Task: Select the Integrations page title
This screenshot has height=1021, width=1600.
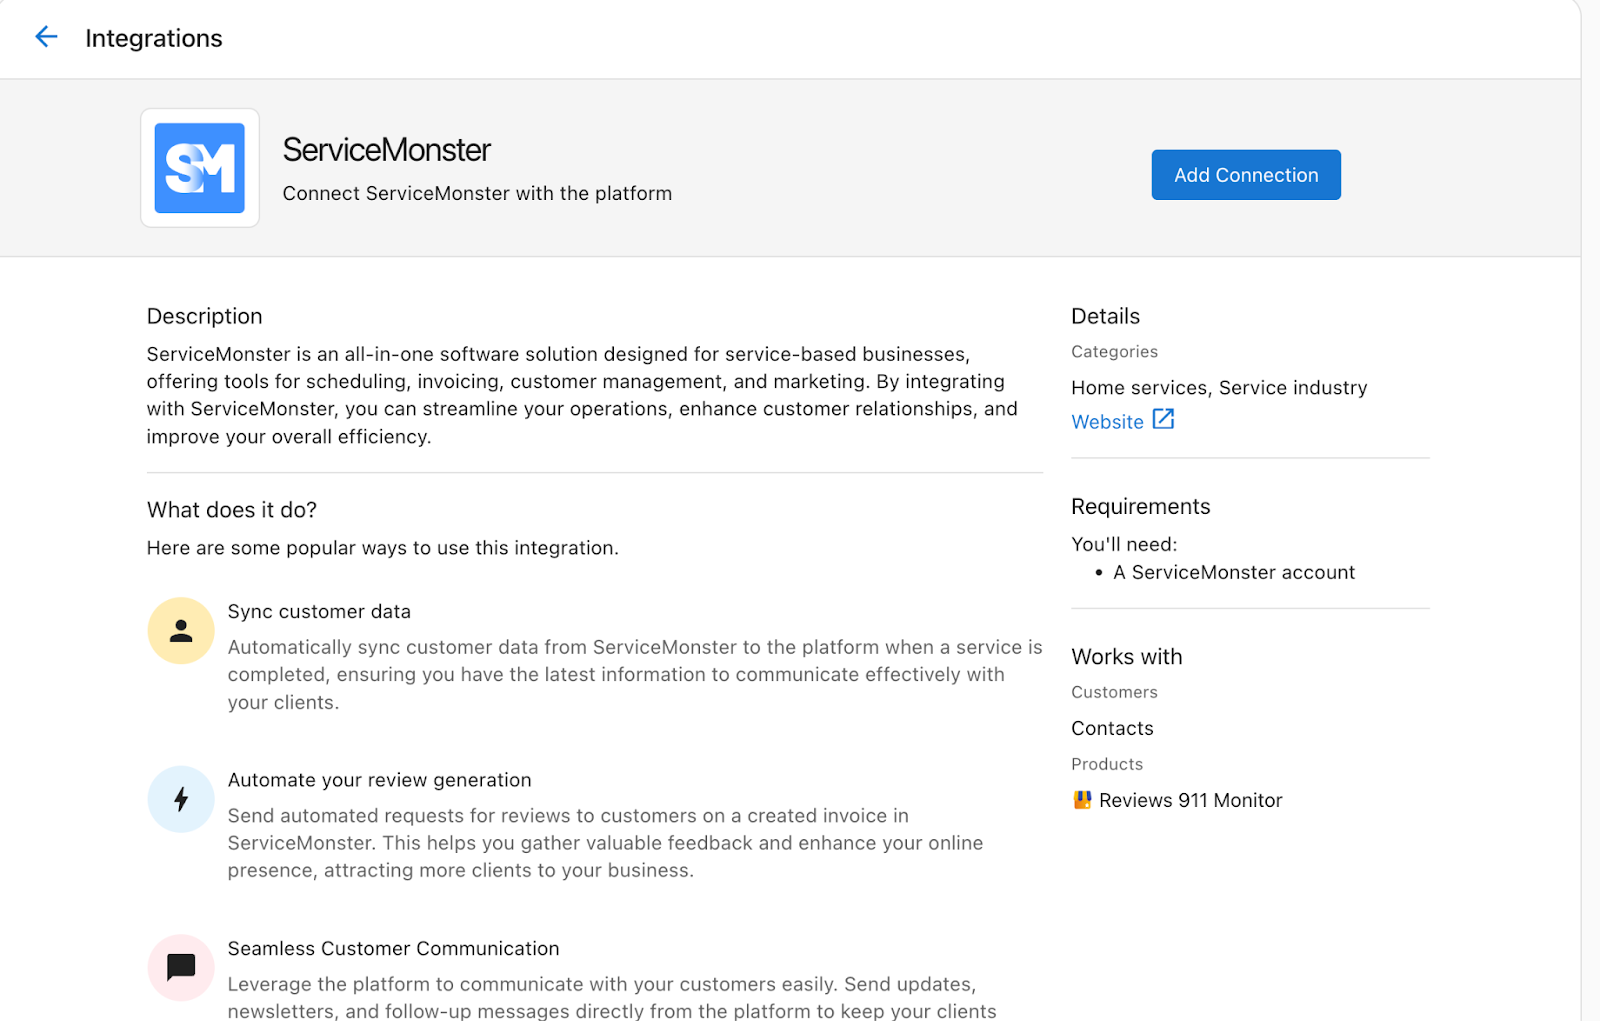Action: pyautogui.click(x=154, y=38)
